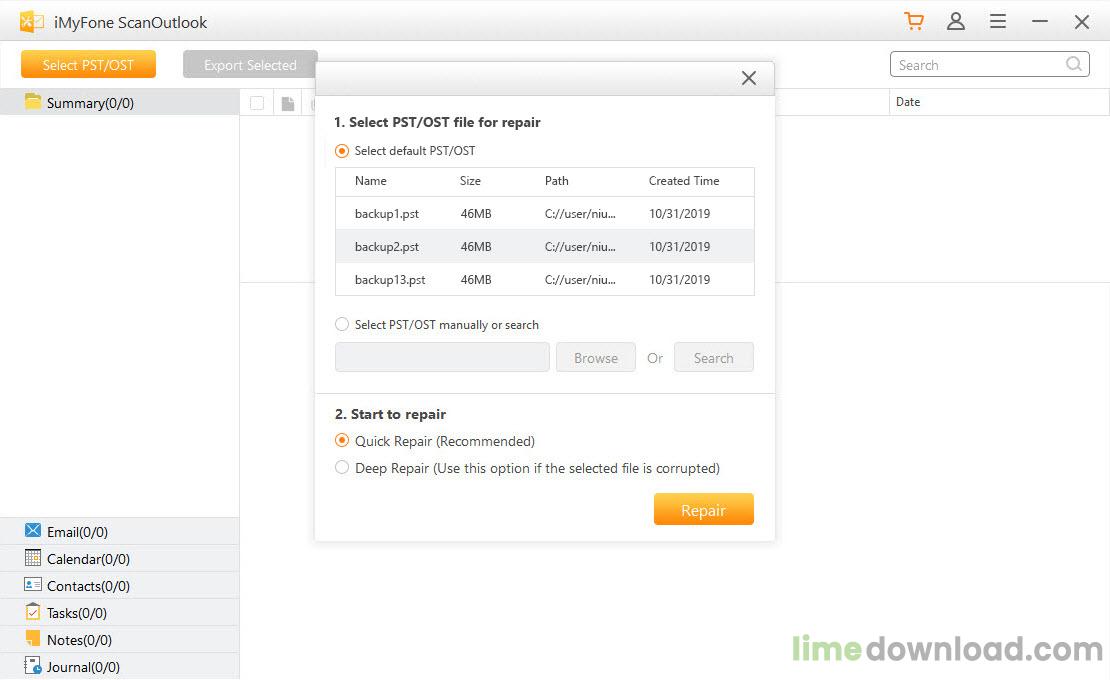This screenshot has height=680, width=1110.
Task: Switch to Journal(0/0) category
Action: point(120,666)
